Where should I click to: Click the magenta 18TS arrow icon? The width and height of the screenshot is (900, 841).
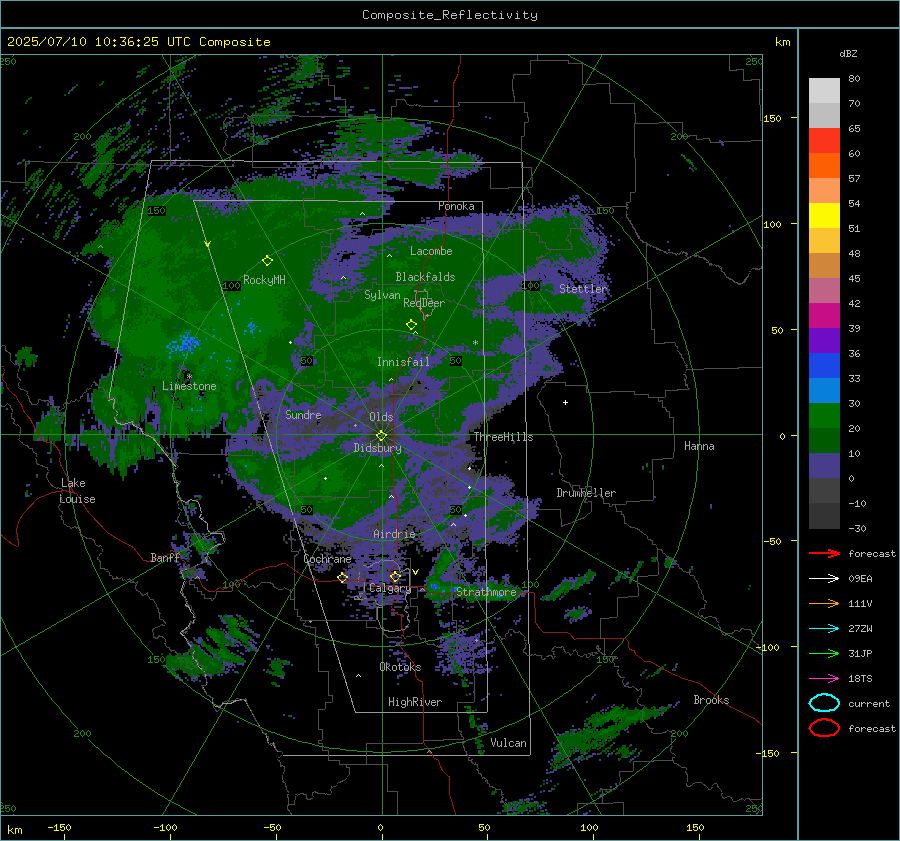click(824, 679)
